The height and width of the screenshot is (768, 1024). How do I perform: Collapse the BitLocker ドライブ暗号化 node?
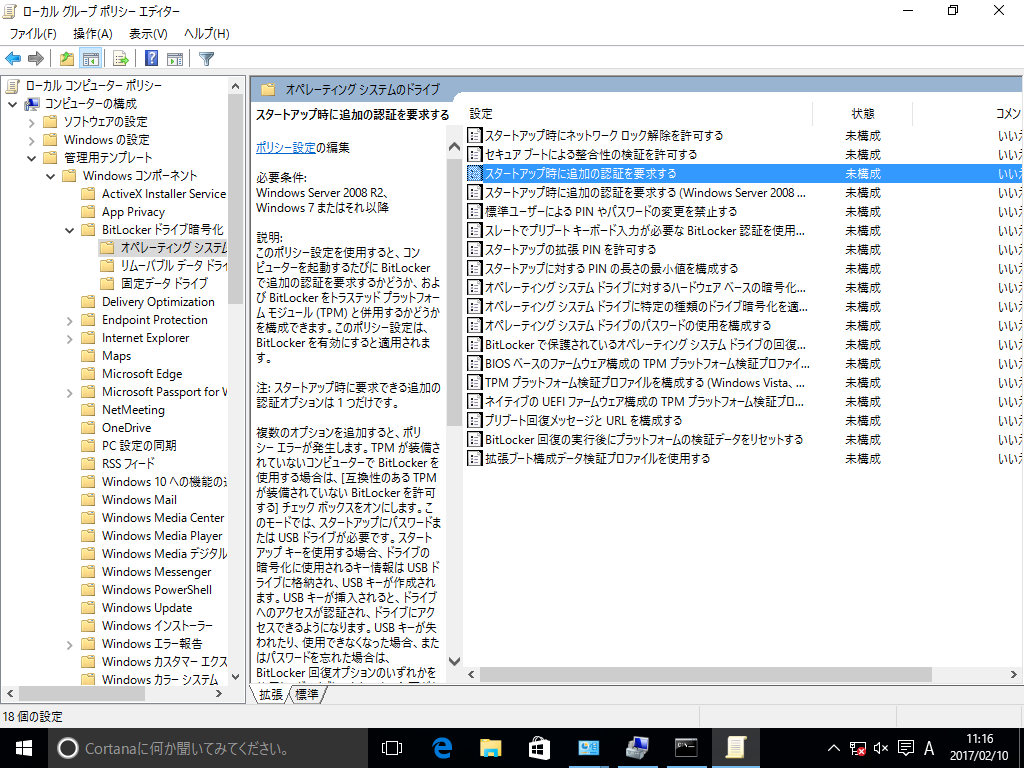click(69, 230)
